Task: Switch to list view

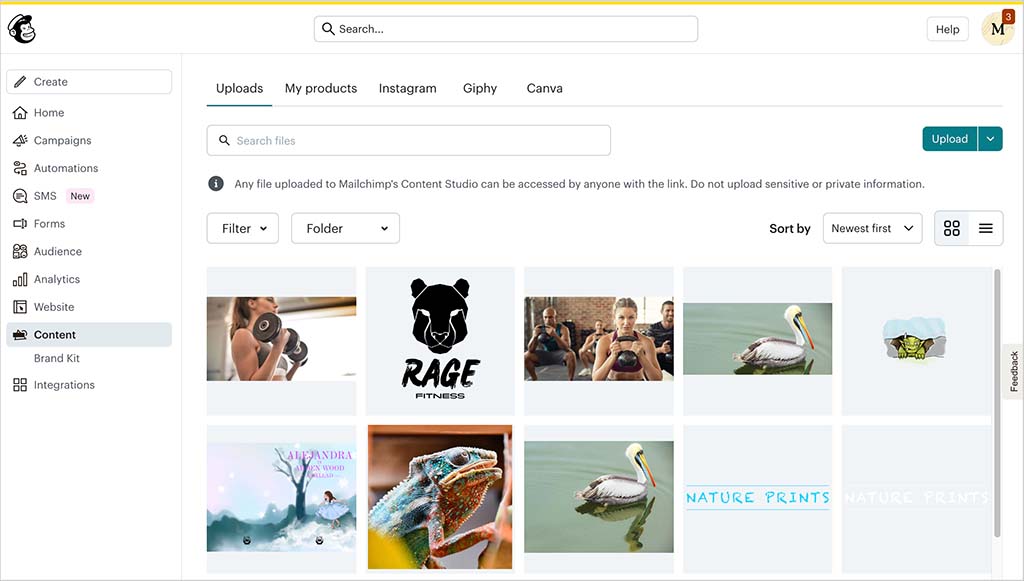Action: [985, 228]
